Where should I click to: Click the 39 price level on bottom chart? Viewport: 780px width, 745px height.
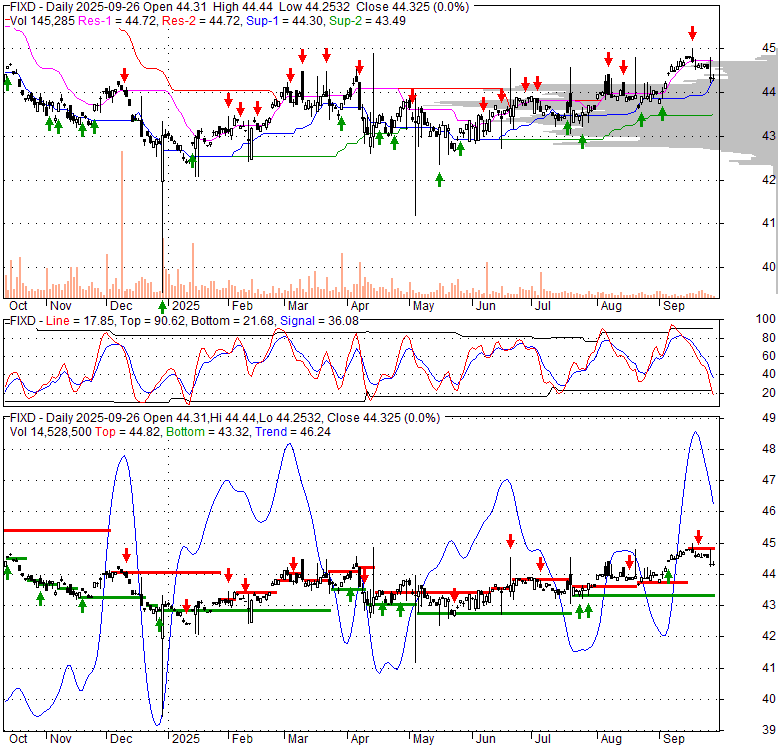pos(769,730)
